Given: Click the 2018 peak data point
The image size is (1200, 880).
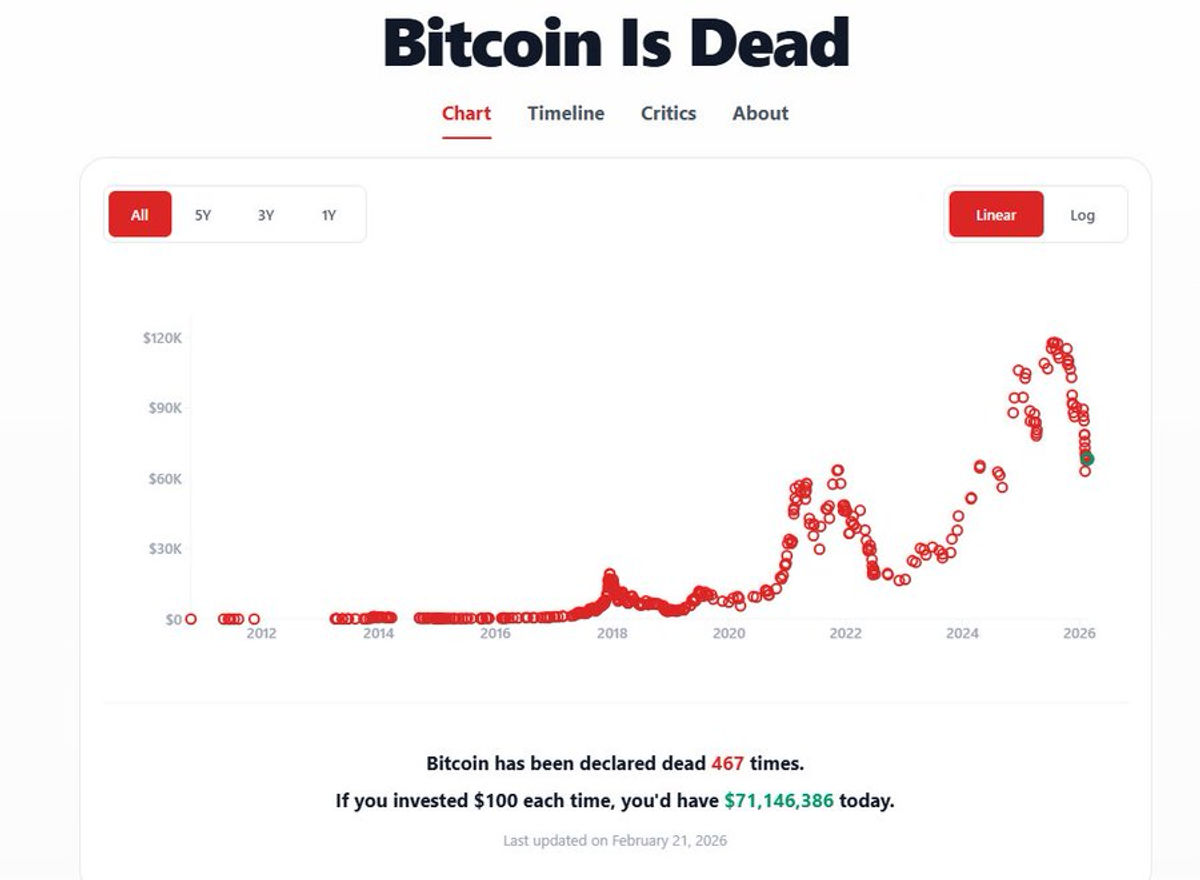Looking at the screenshot, I should [x=610, y=575].
